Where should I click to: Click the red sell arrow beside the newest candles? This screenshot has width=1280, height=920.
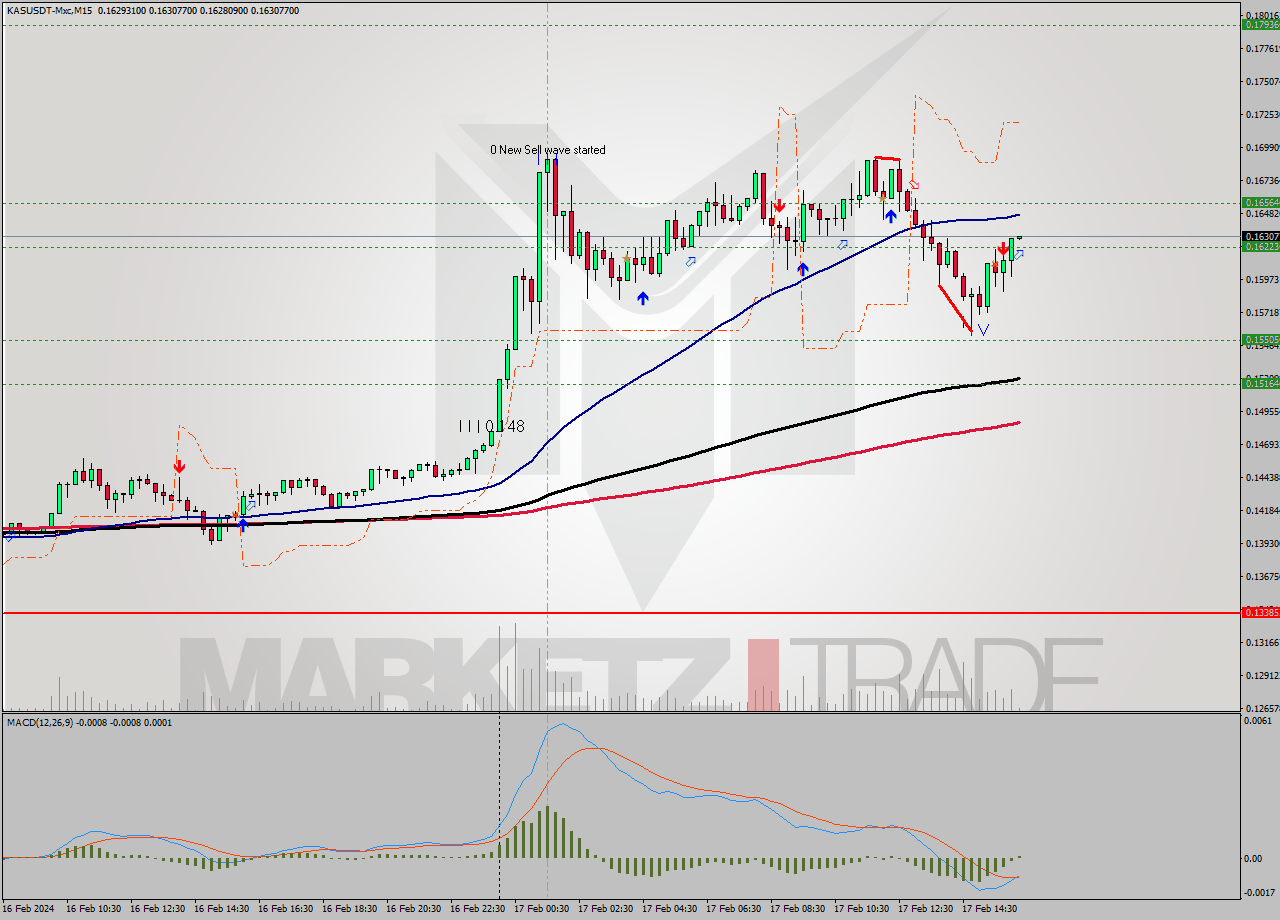coord(1003,249)
